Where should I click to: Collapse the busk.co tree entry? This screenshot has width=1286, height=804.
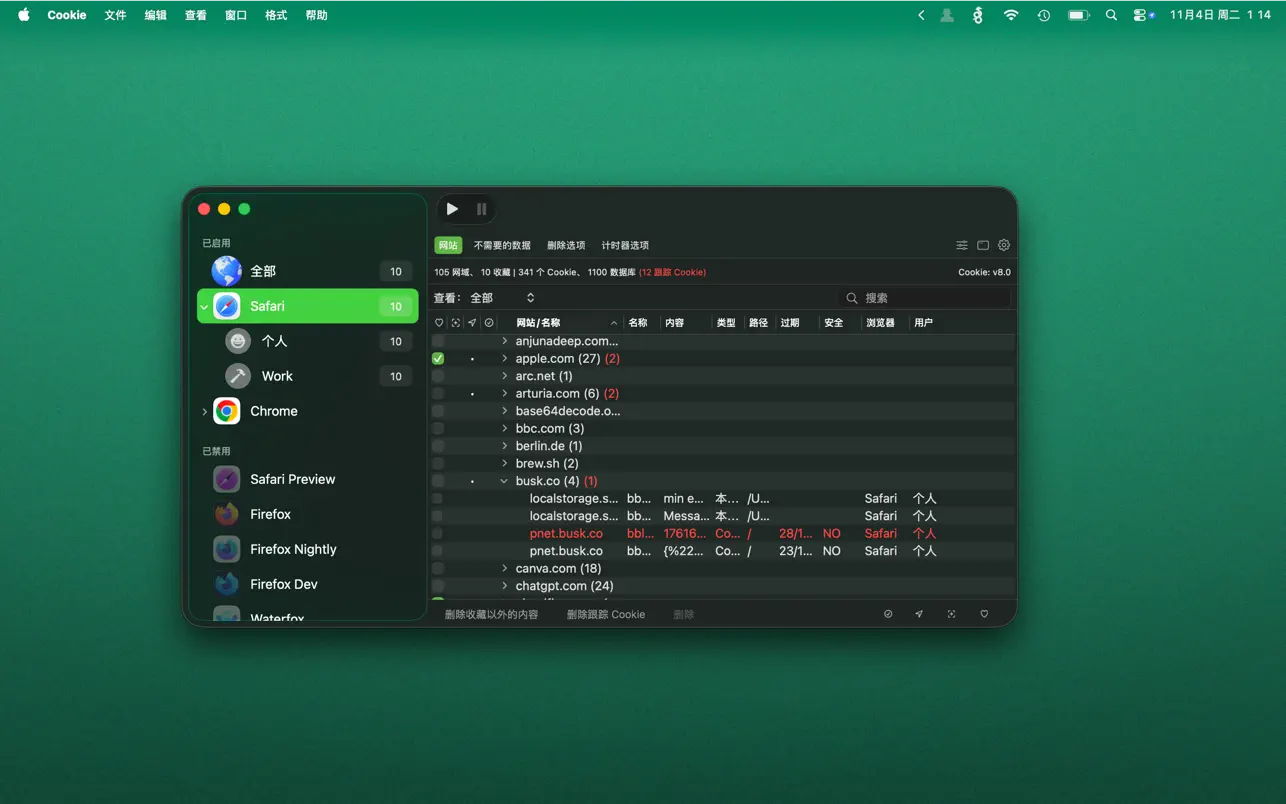[x=504, y=481]
